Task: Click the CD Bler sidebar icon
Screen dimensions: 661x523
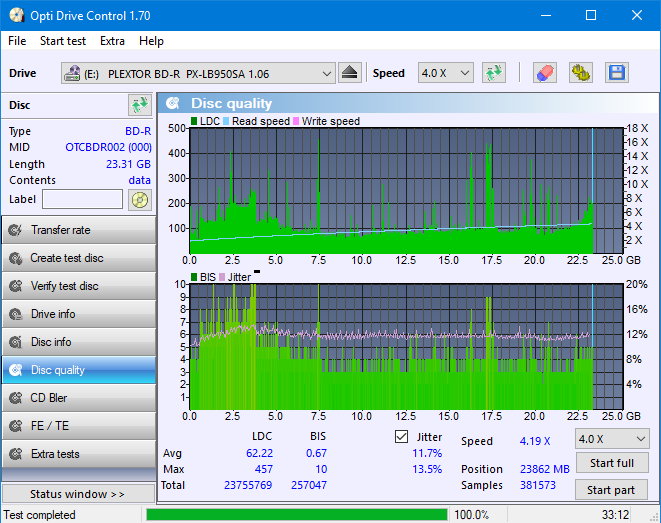Action: (x=16, y=398)
